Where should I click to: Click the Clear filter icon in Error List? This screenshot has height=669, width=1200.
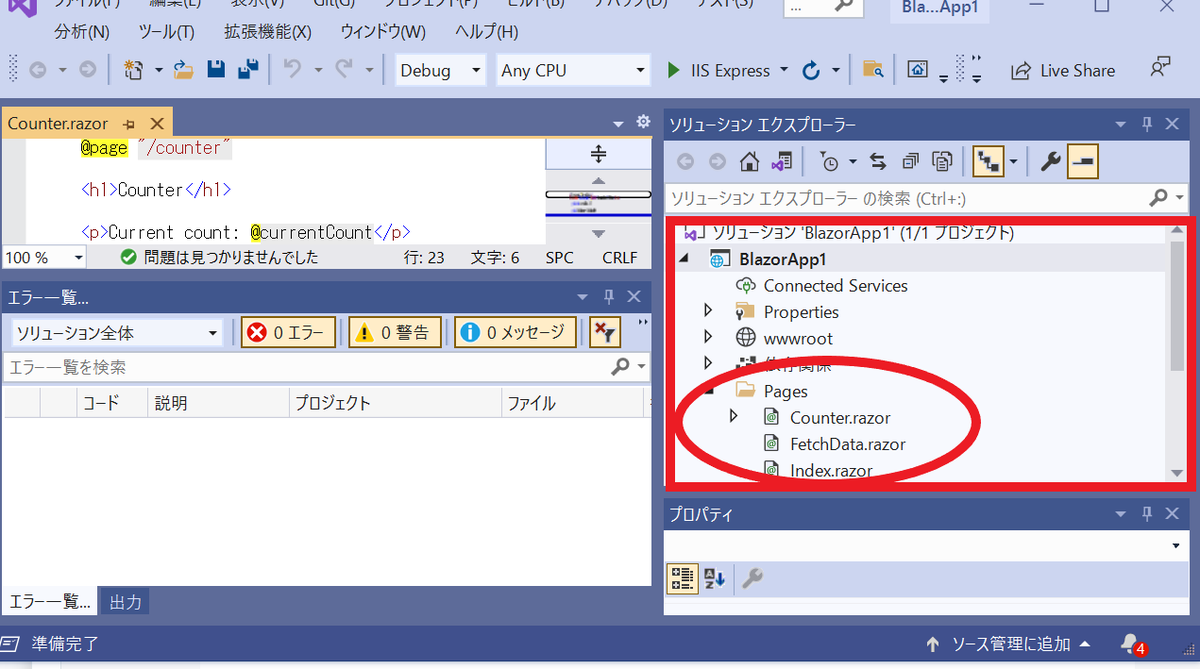click(x=604, y=333)
